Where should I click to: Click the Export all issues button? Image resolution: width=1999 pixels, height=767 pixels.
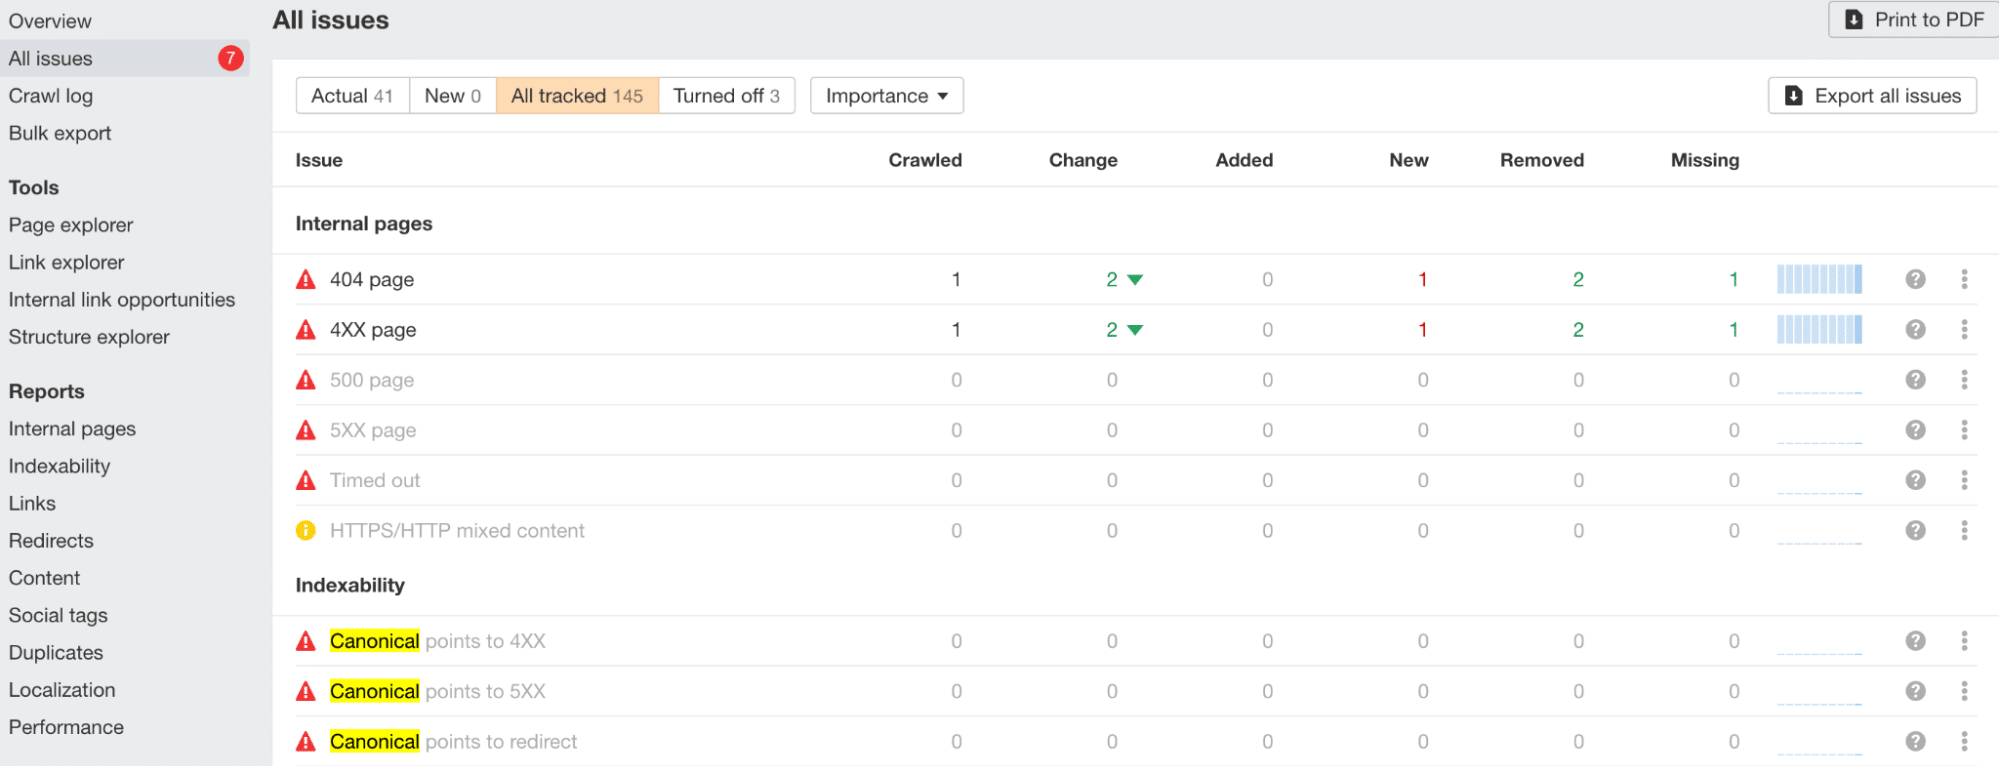1873,96
